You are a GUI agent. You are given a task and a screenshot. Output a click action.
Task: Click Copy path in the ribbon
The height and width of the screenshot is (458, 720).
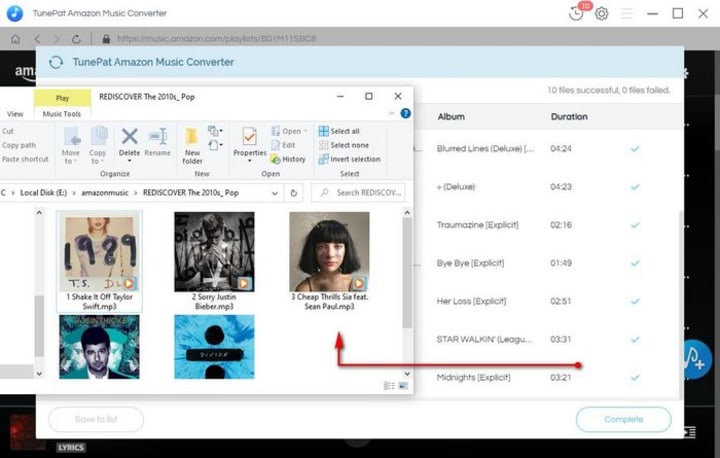pyautogui.click(x=19, y=145)
